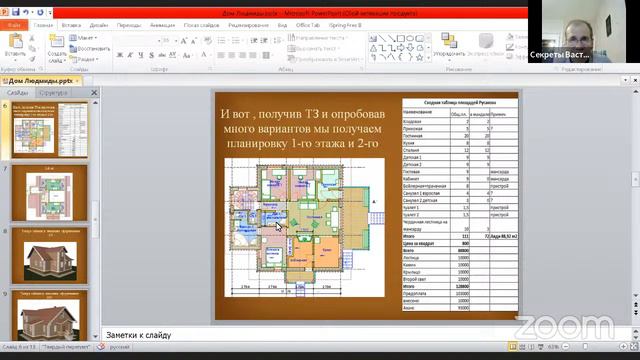The width and height of the screenshot is (640, 360).
Task: Apply a bulleted list
Action: 221,41
